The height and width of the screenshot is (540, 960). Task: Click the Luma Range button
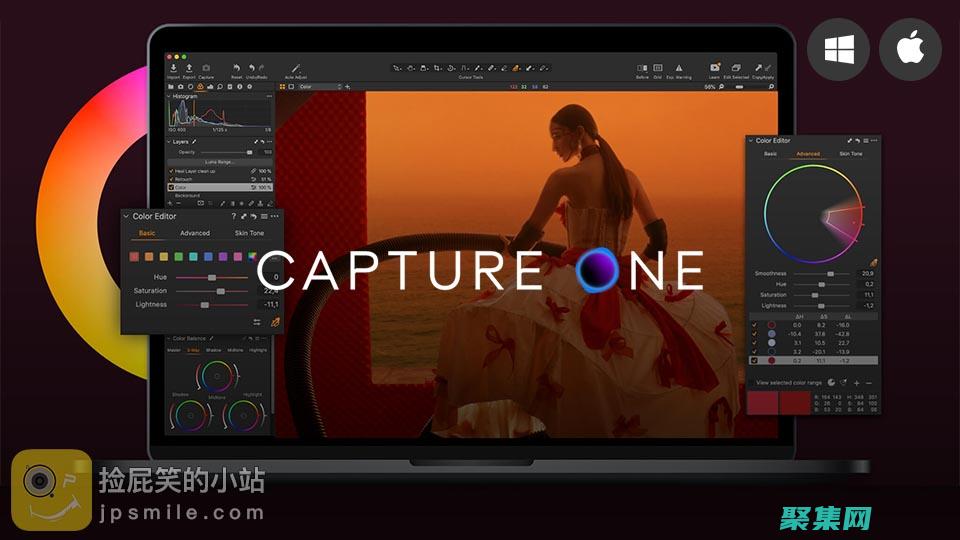click(x=218, y=161)
